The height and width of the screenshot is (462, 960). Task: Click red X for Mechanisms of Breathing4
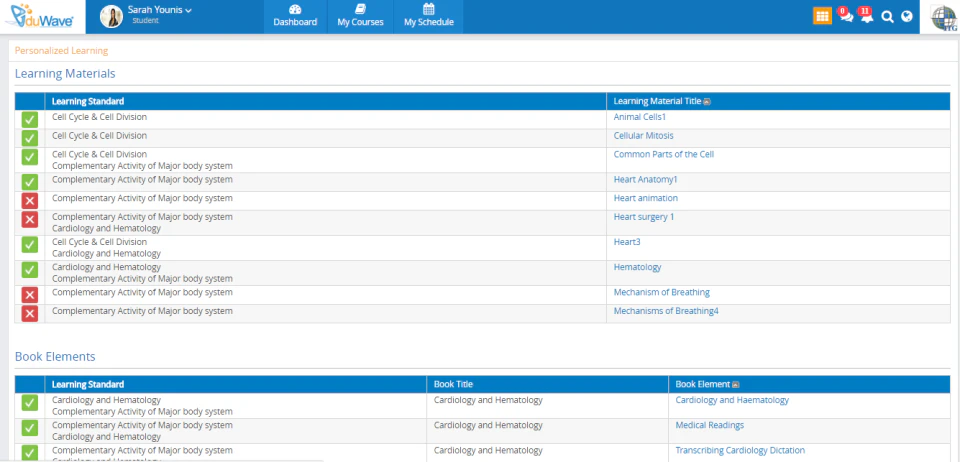[29, 313]
